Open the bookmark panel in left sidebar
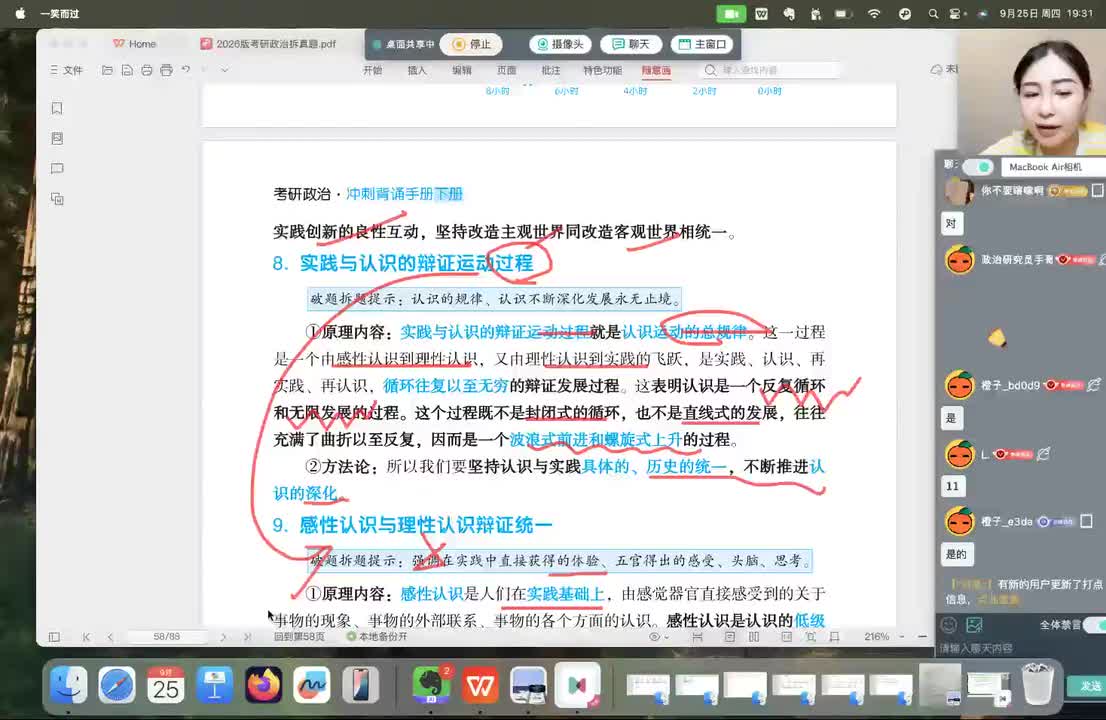This screenshot has width=1106, height=720. [57, 108]
